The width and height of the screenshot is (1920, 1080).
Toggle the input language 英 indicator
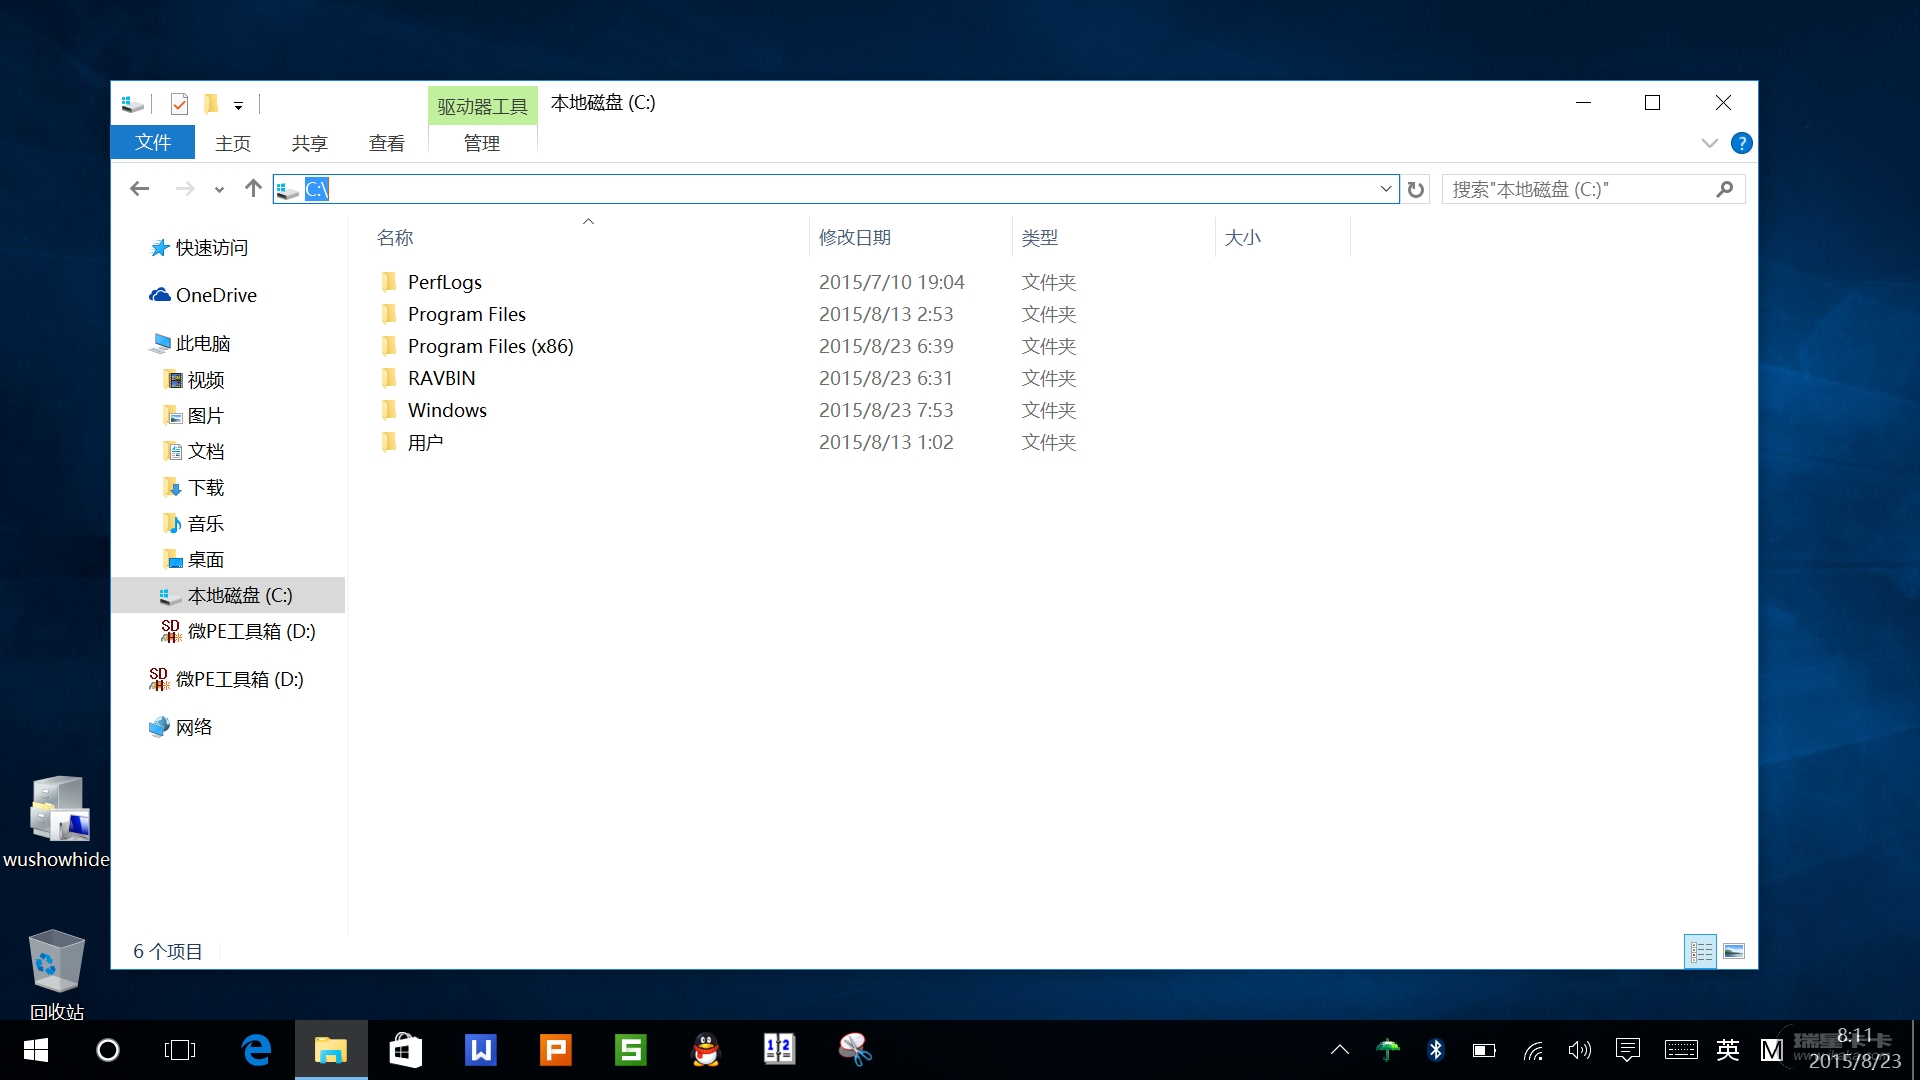click(x=1727, y=1050)
